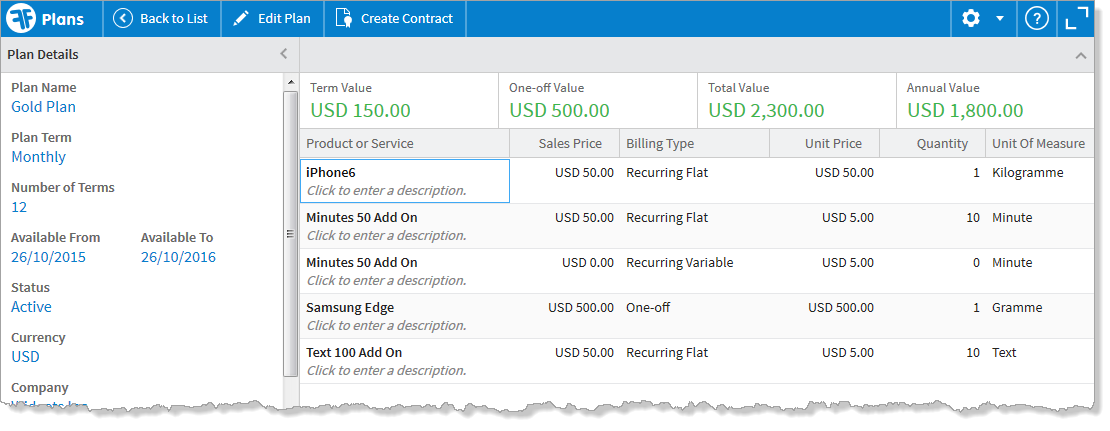Sort by Product or Service column
This screenshot has height=431, width=1110.
click(360, 143)
